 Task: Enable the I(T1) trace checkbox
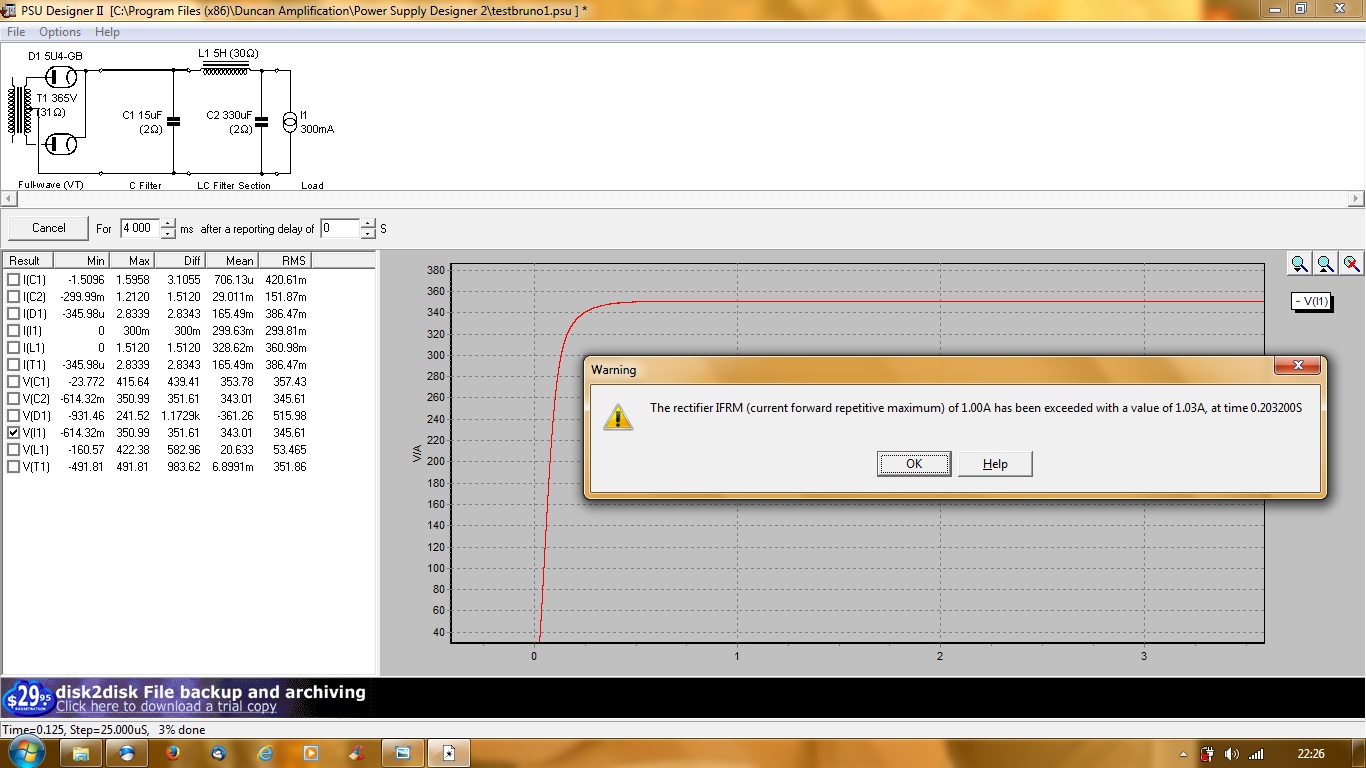click(x=13, y=365)
